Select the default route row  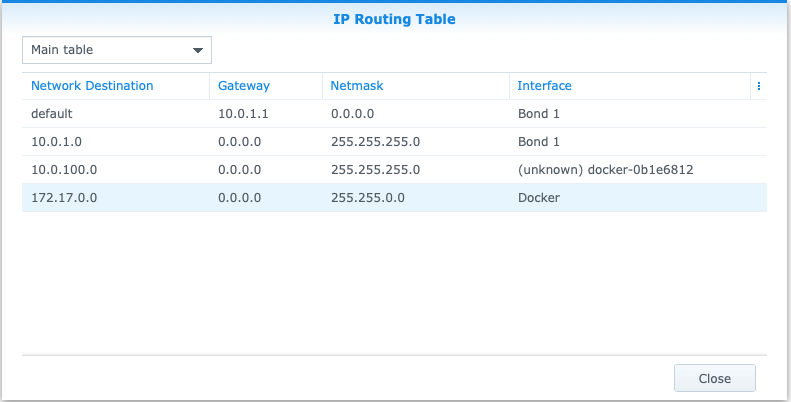tap(51, 114)
